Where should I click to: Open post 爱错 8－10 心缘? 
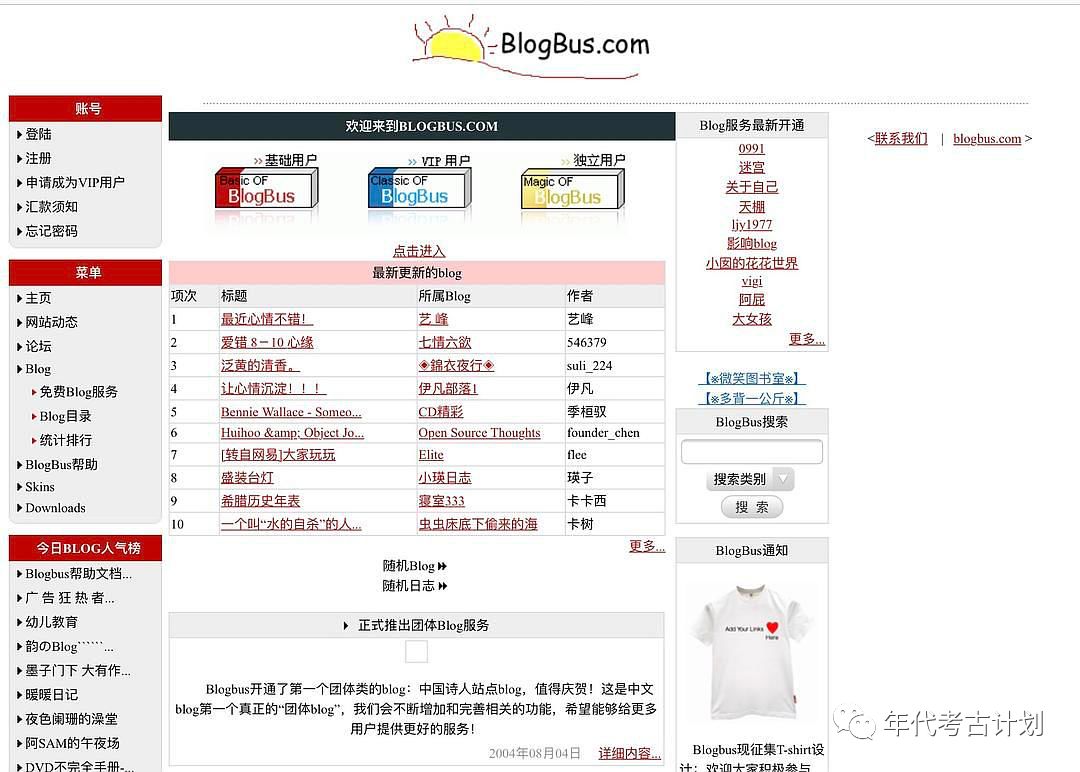267,342
